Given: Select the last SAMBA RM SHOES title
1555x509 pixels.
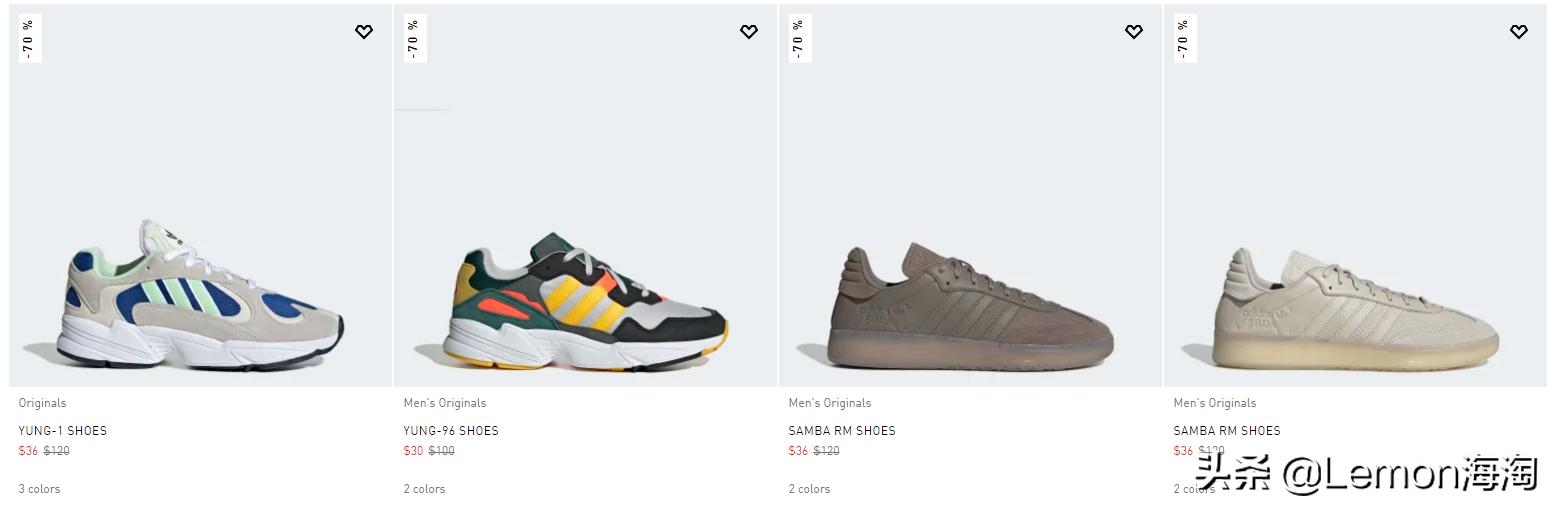Looking at the screenshot, I should coord(1227,431).
